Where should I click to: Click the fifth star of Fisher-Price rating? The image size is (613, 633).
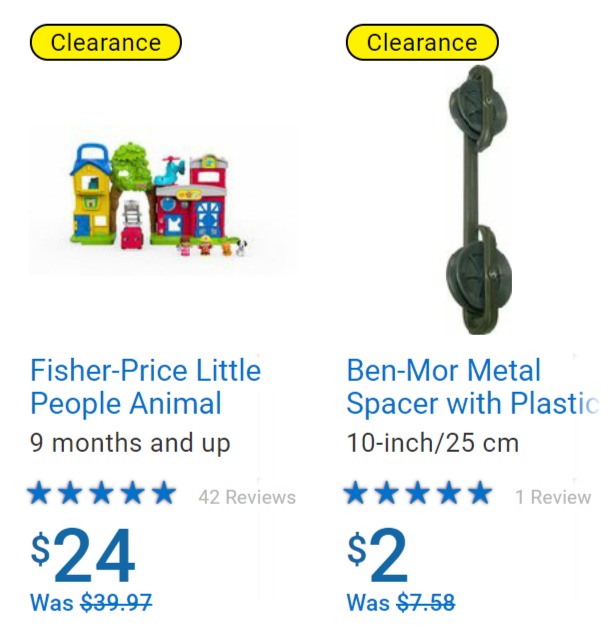pyautogui.click(x=164, y=493)
